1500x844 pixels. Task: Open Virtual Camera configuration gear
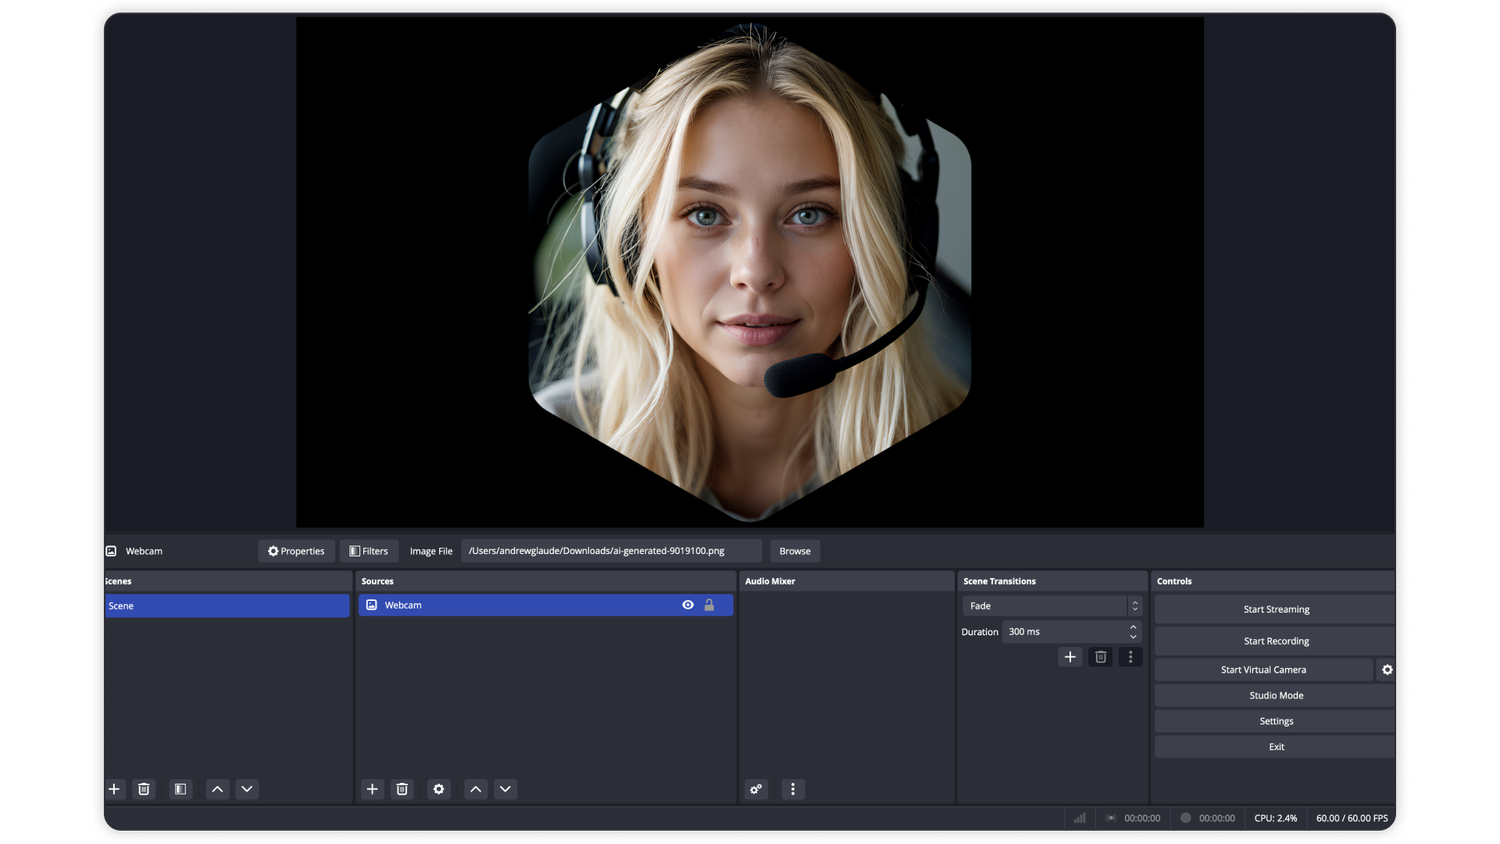pos(1387,669)
